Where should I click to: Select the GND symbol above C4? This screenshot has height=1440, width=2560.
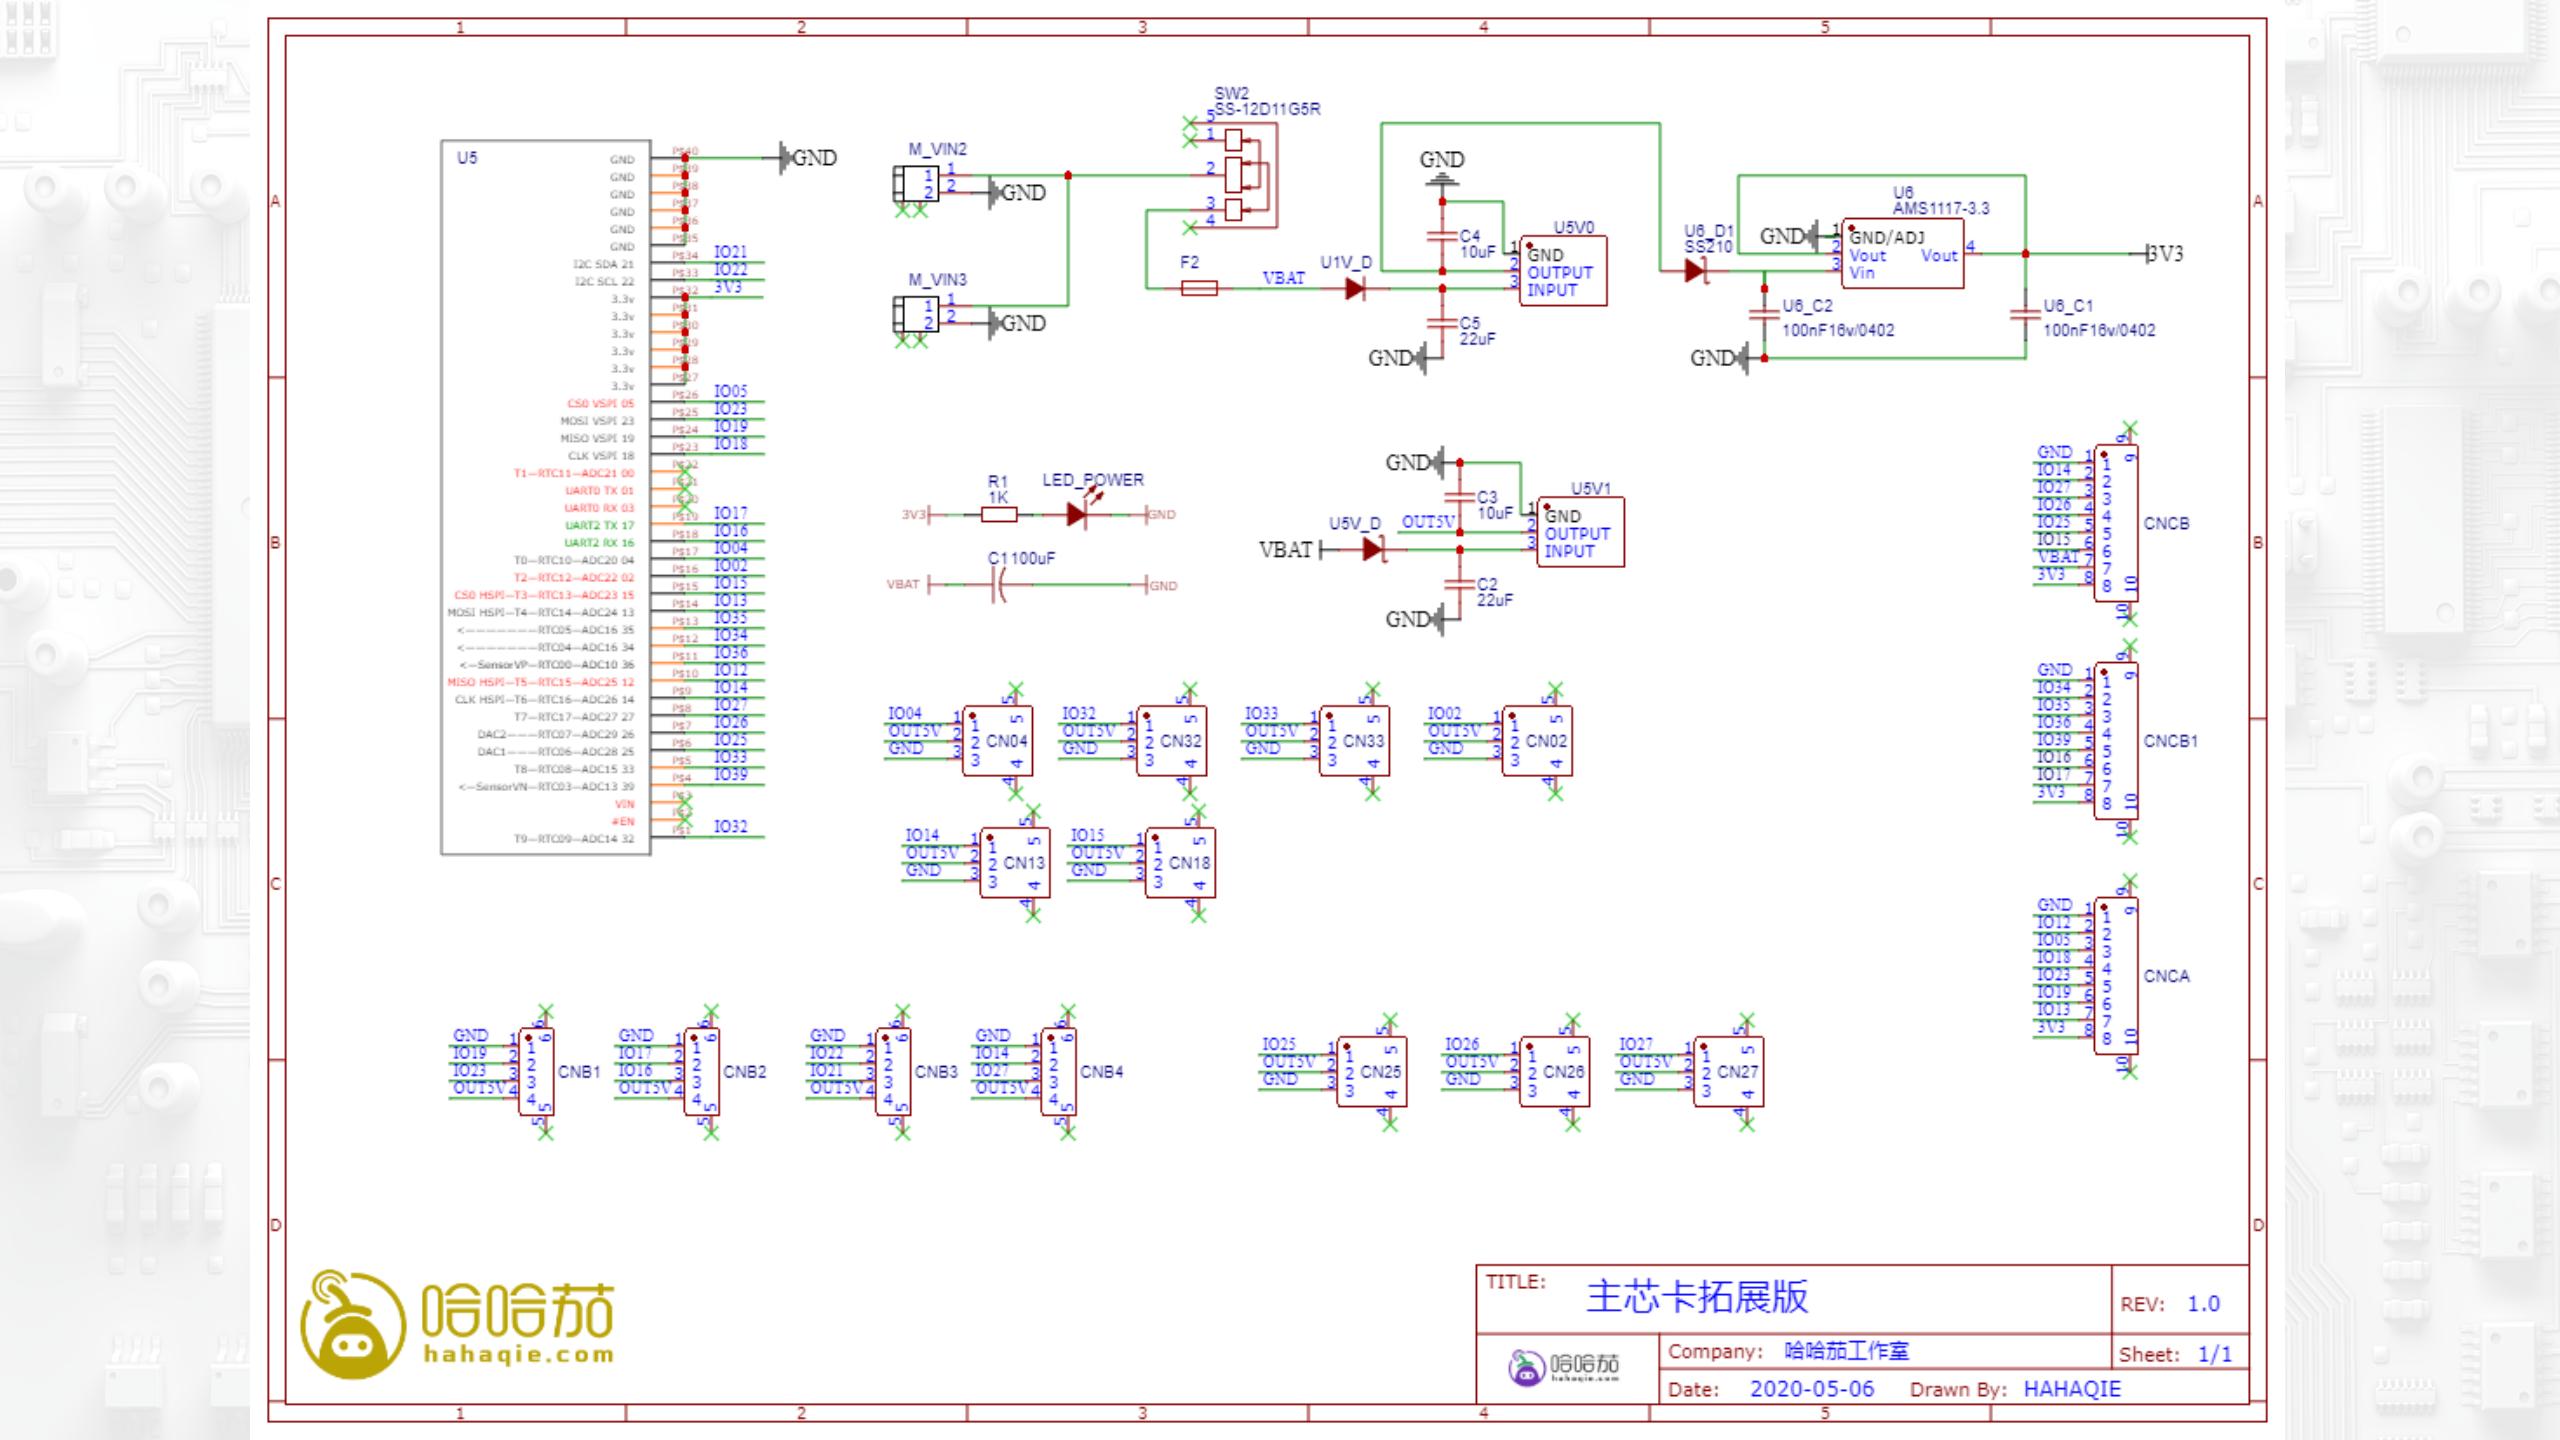pos(1441,168)
